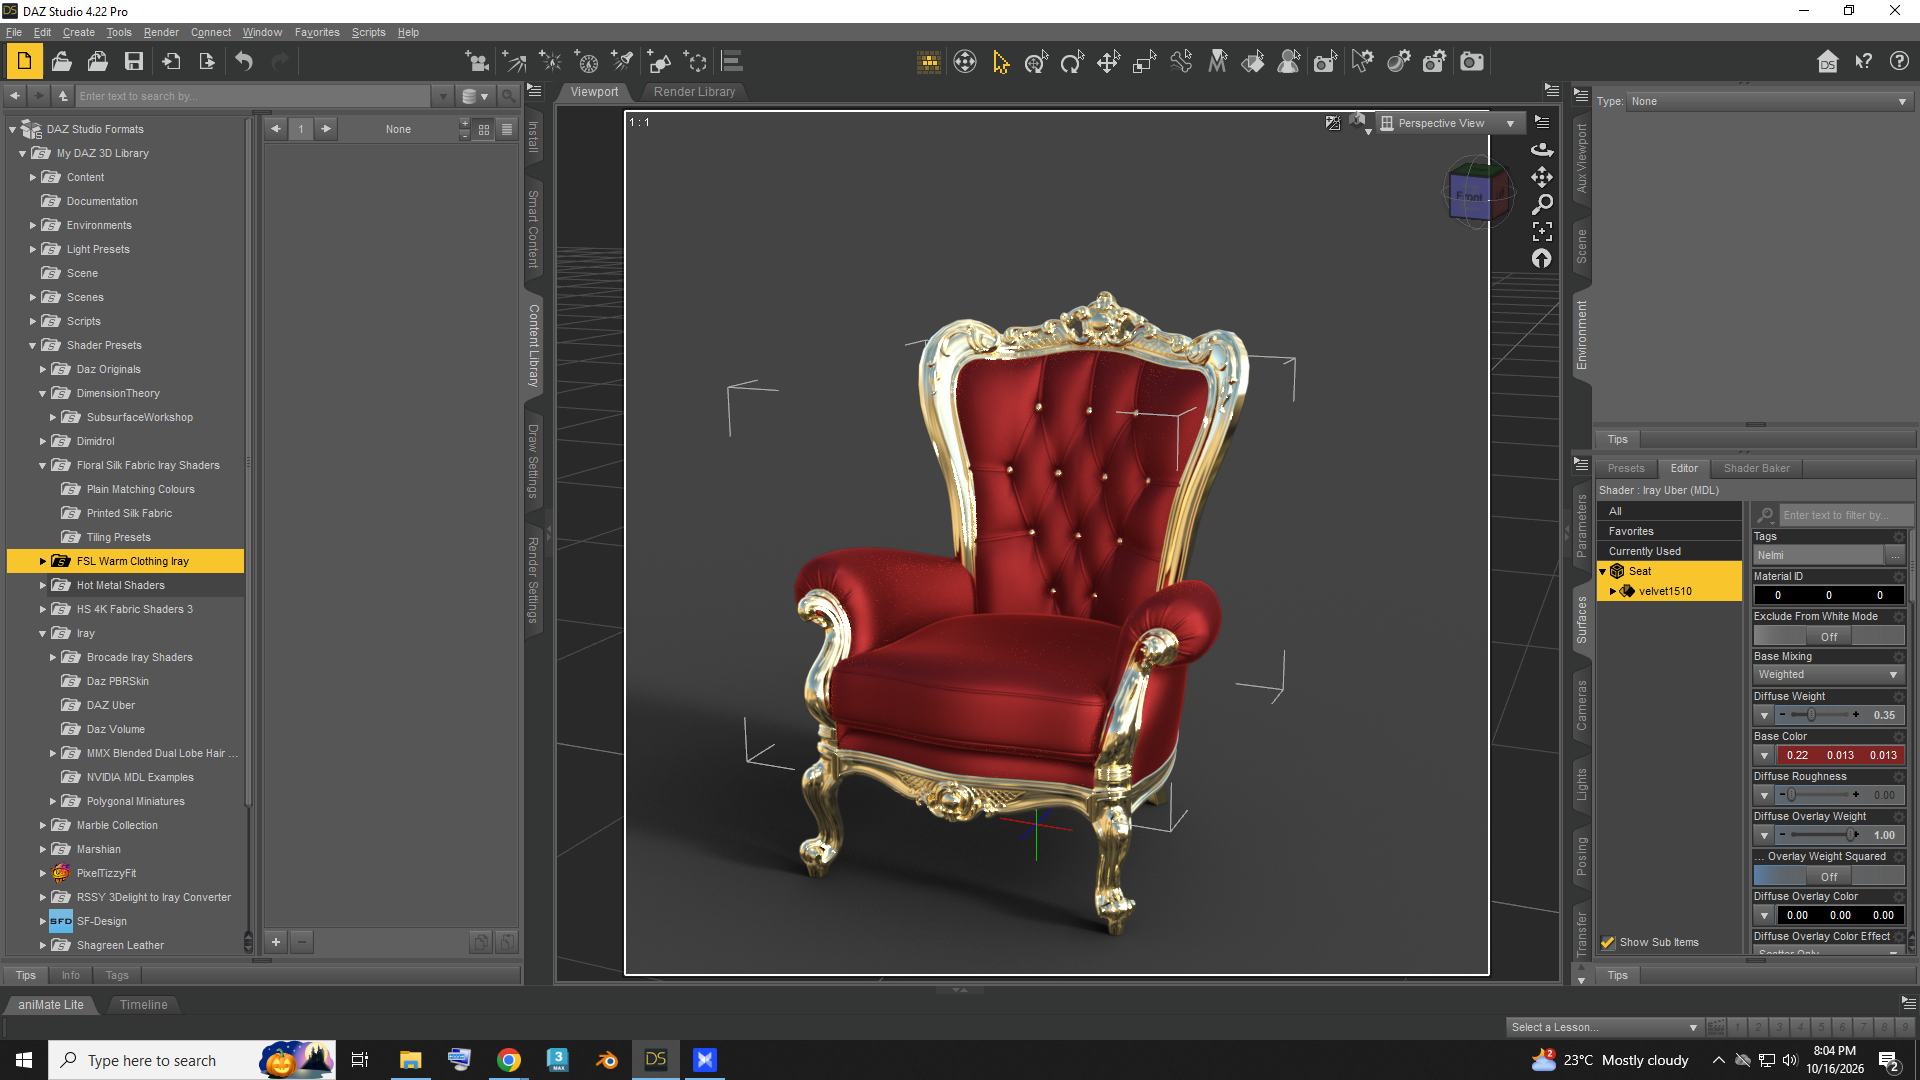Viewport: 1920px width, 1080px height.
Task: Select the Scale tool icon
Action: (1144, 62)
